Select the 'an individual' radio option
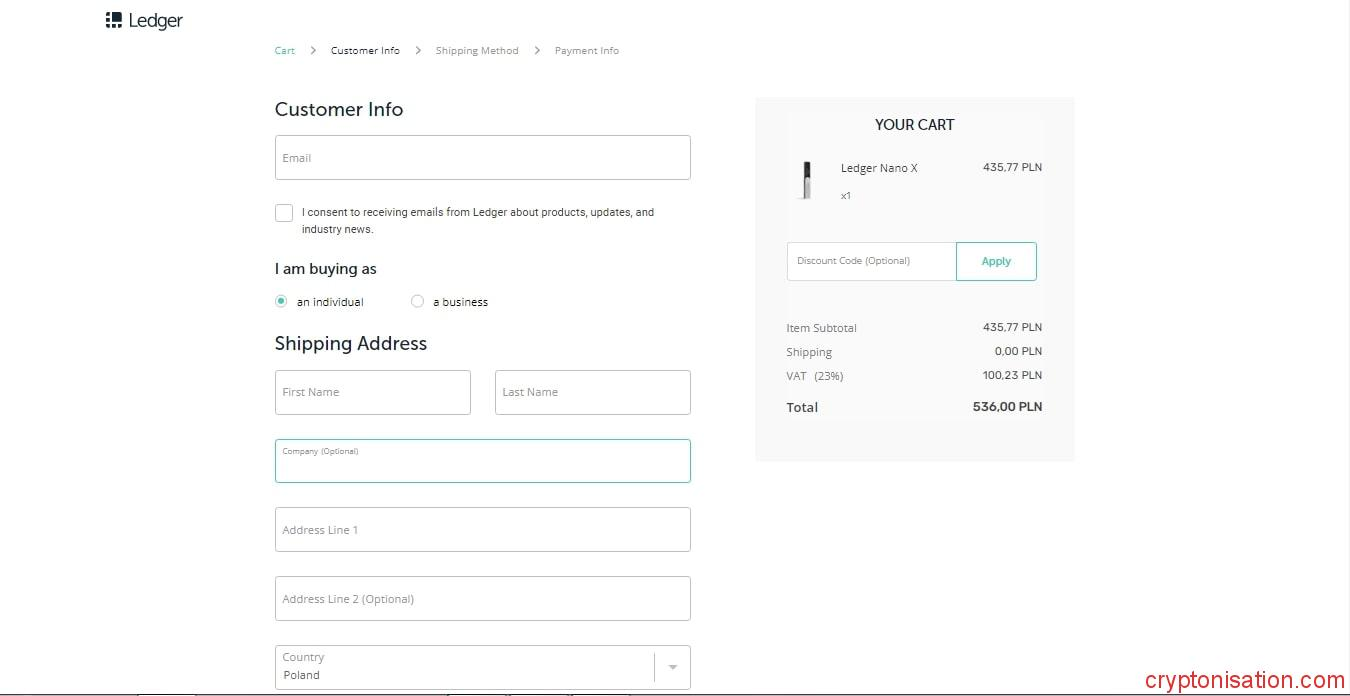The width and height of the screenshot is (1350, 696). tap(281, 301)
